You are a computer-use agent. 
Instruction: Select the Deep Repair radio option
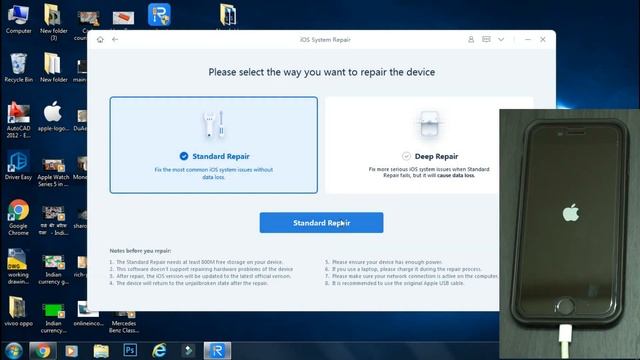coord(406,156)
